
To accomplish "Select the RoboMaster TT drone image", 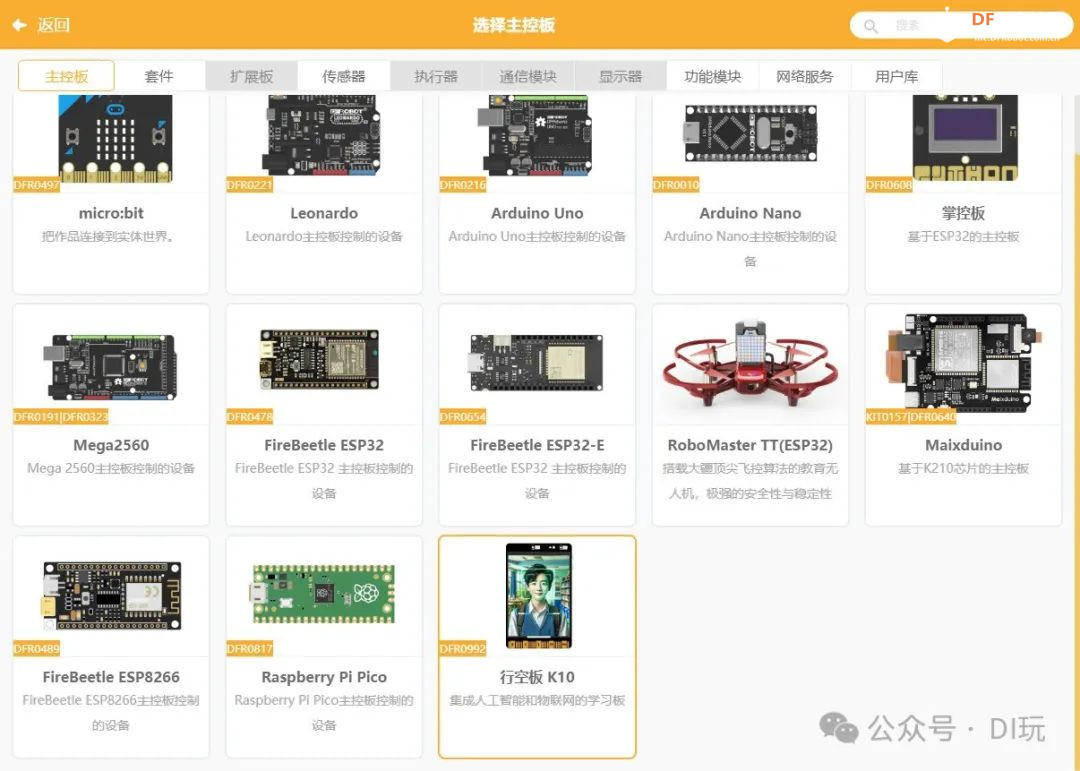I will click(x=751, y=364).
